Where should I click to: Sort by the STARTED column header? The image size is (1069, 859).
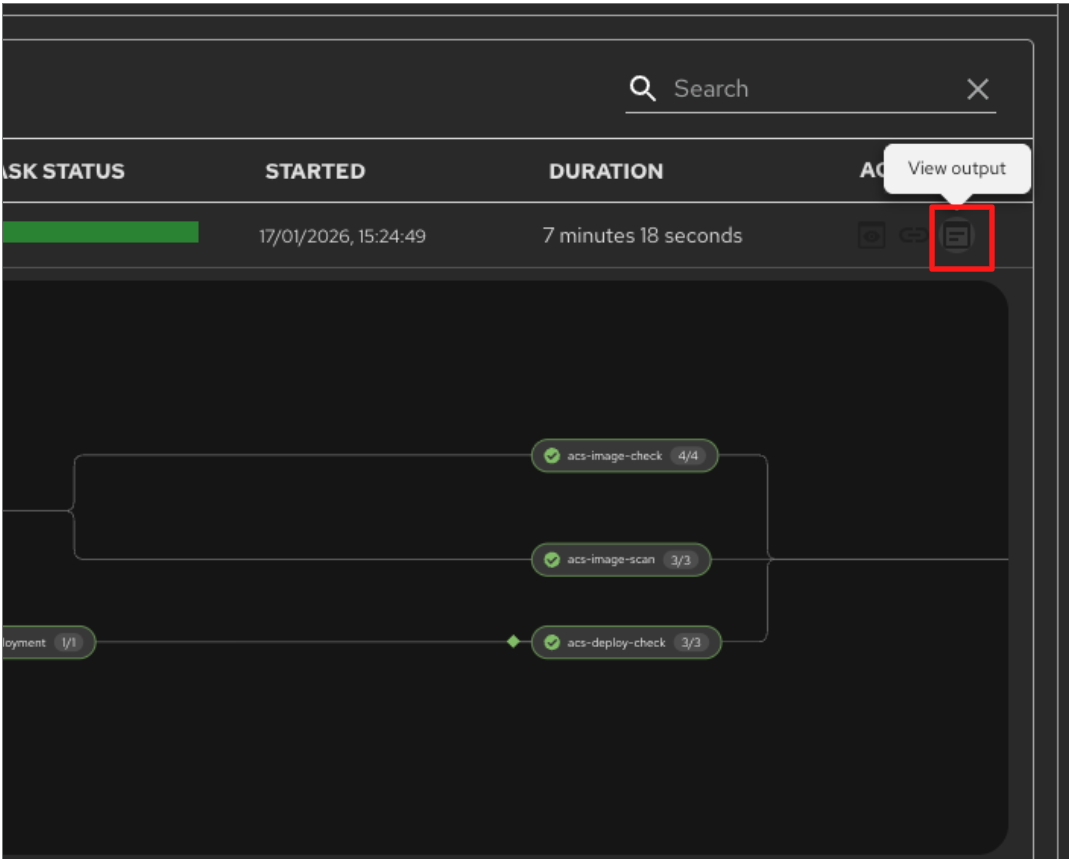coord(315,171)
